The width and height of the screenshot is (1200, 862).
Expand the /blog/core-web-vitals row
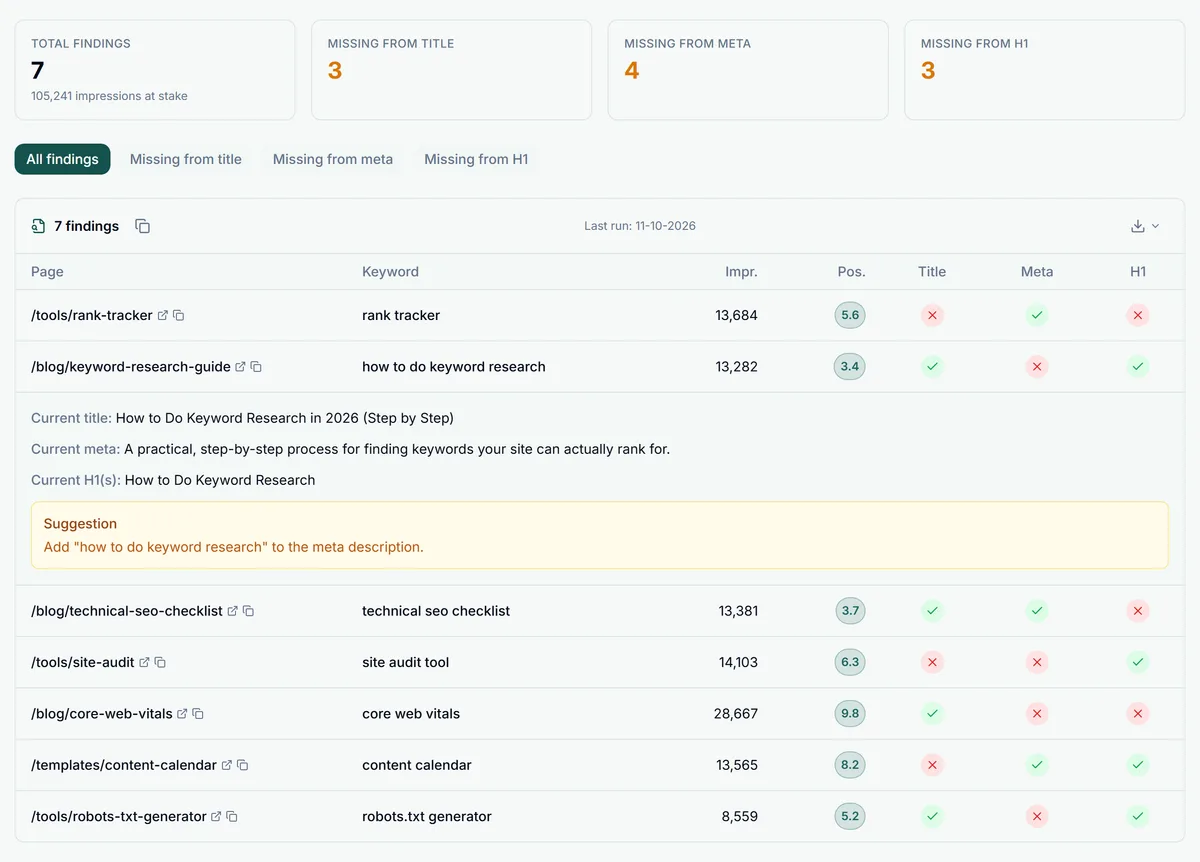click(x=600, y=714)
